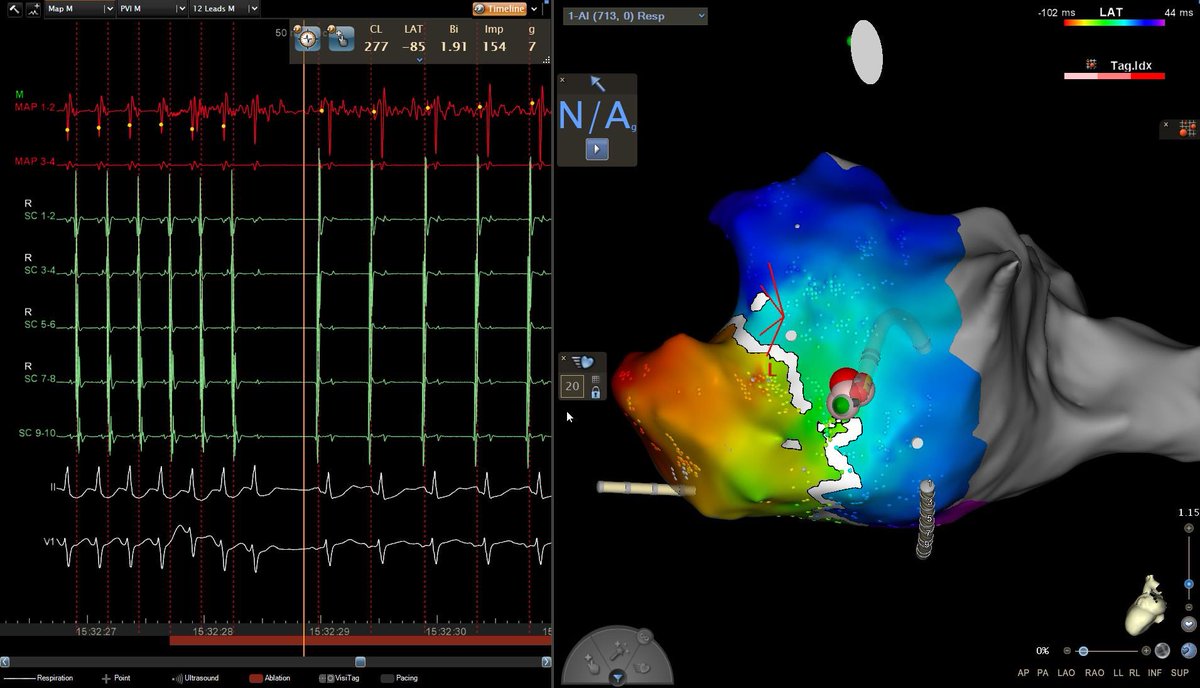Viewport: 1200px width, 688px height.
Task: Click the red ablation bar on timeline
Action: point(360,640)
